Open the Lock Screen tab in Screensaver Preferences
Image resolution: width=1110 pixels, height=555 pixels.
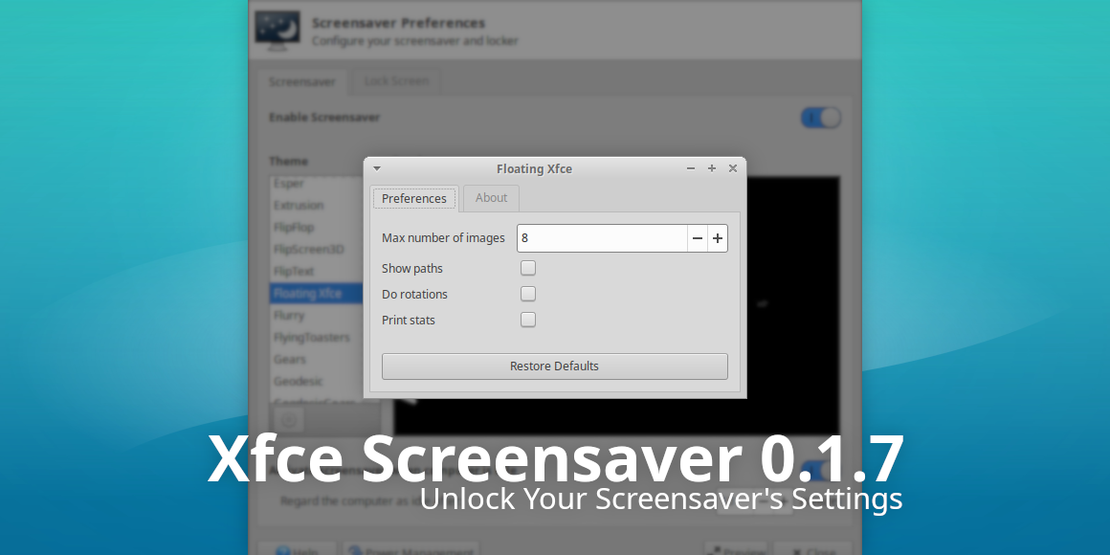[396, 81]
